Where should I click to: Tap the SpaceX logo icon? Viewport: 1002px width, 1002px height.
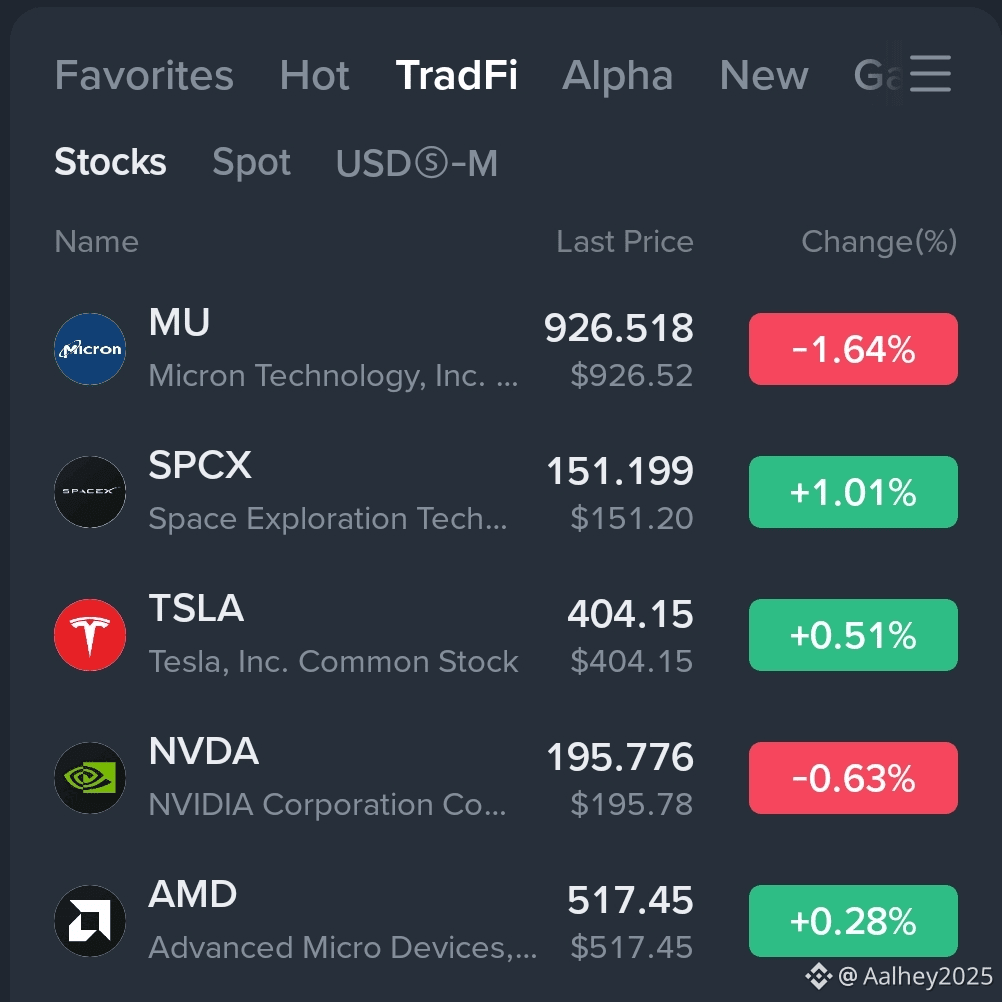tap(90, 492)
